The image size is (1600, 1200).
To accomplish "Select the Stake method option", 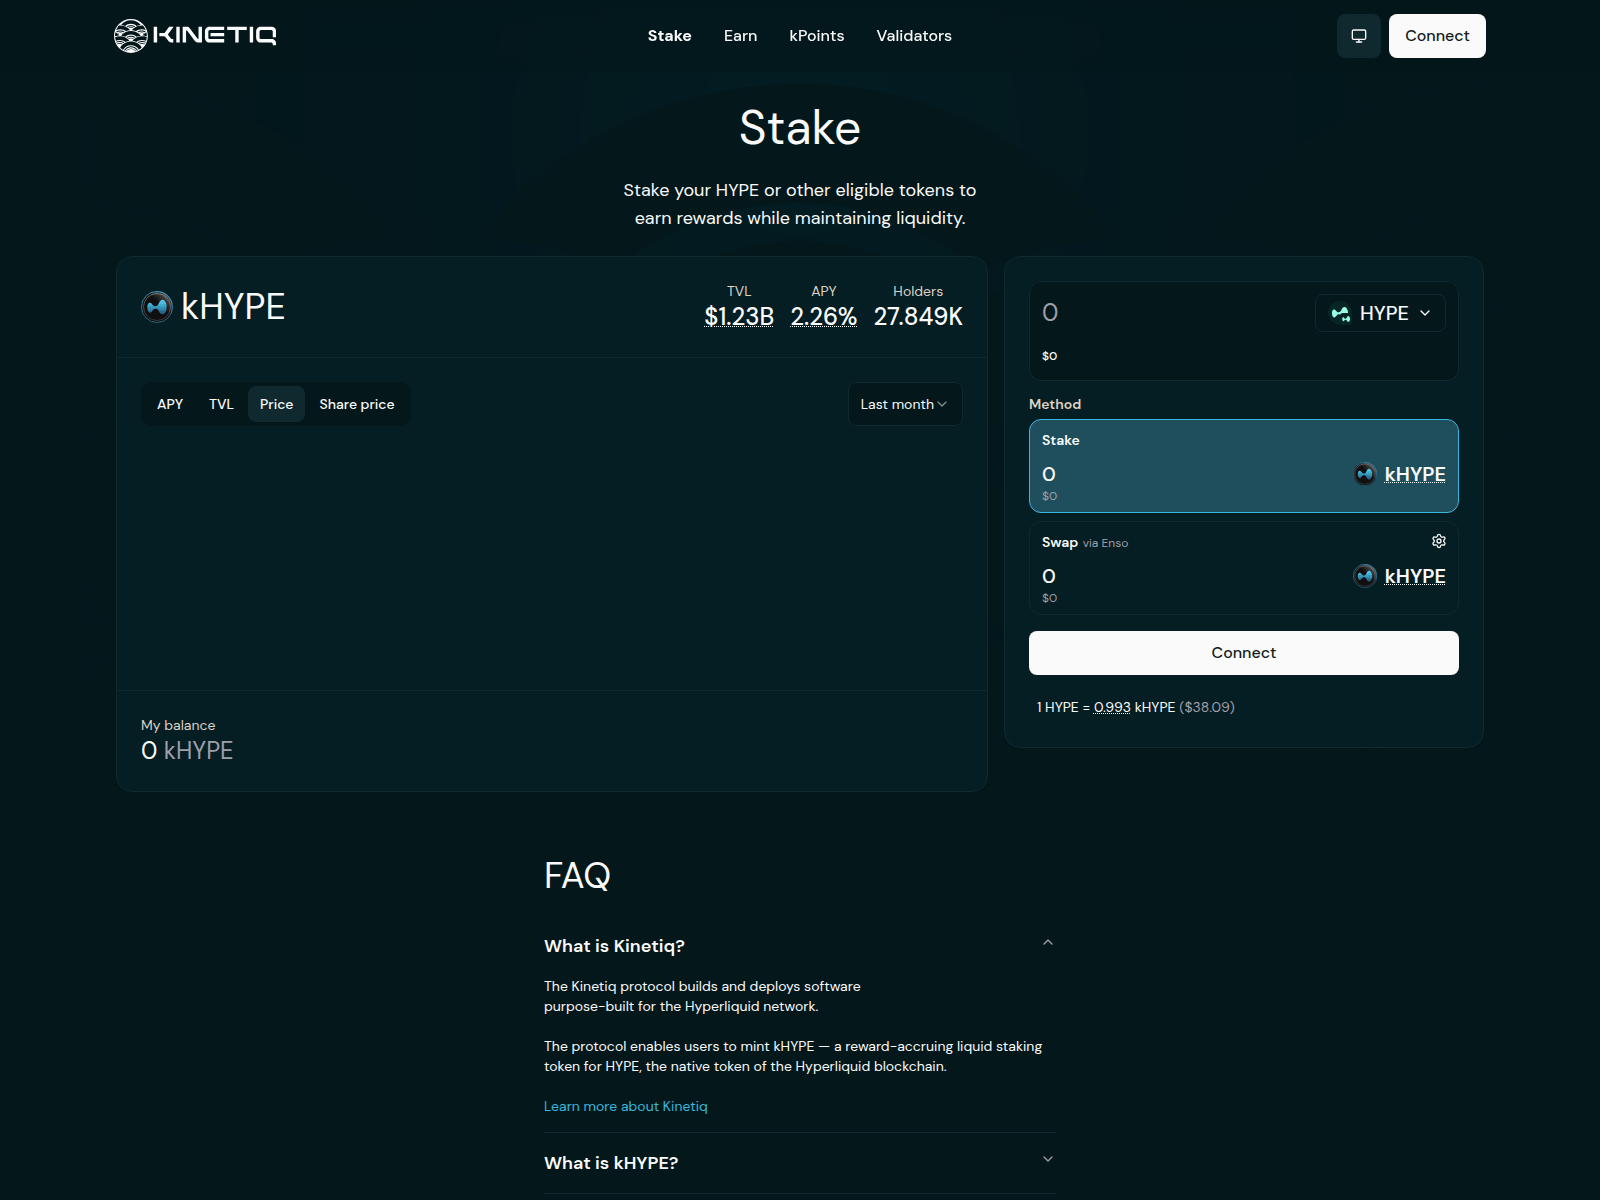I will pos(1244,466).
